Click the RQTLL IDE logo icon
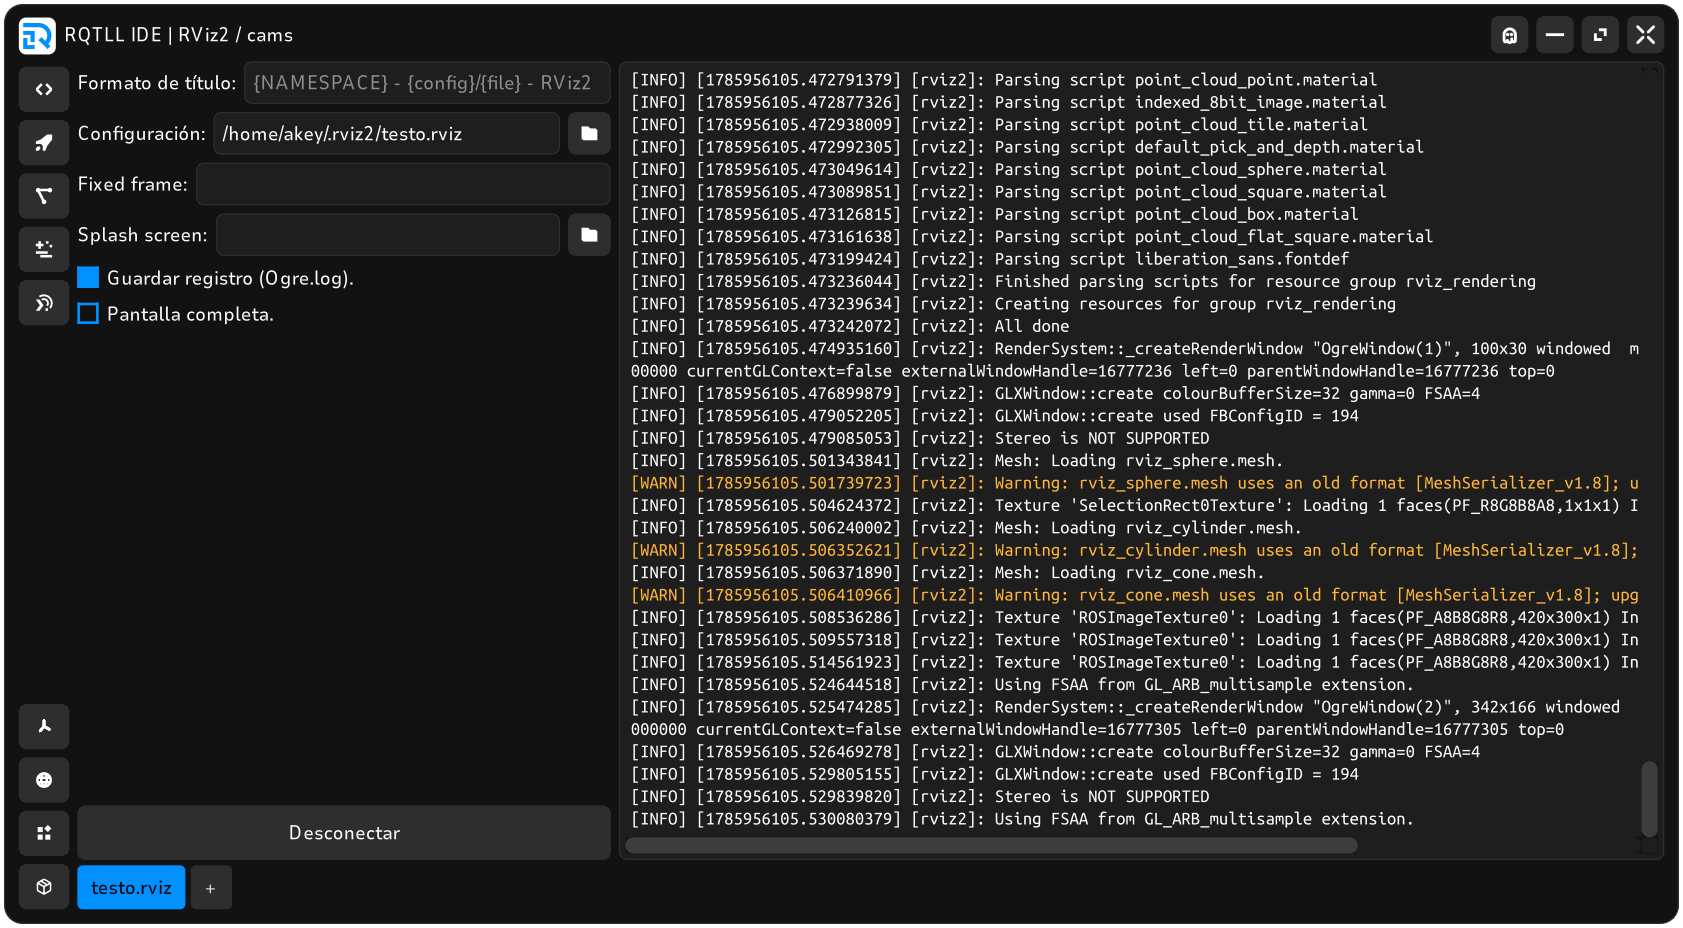 pos(37,36)
